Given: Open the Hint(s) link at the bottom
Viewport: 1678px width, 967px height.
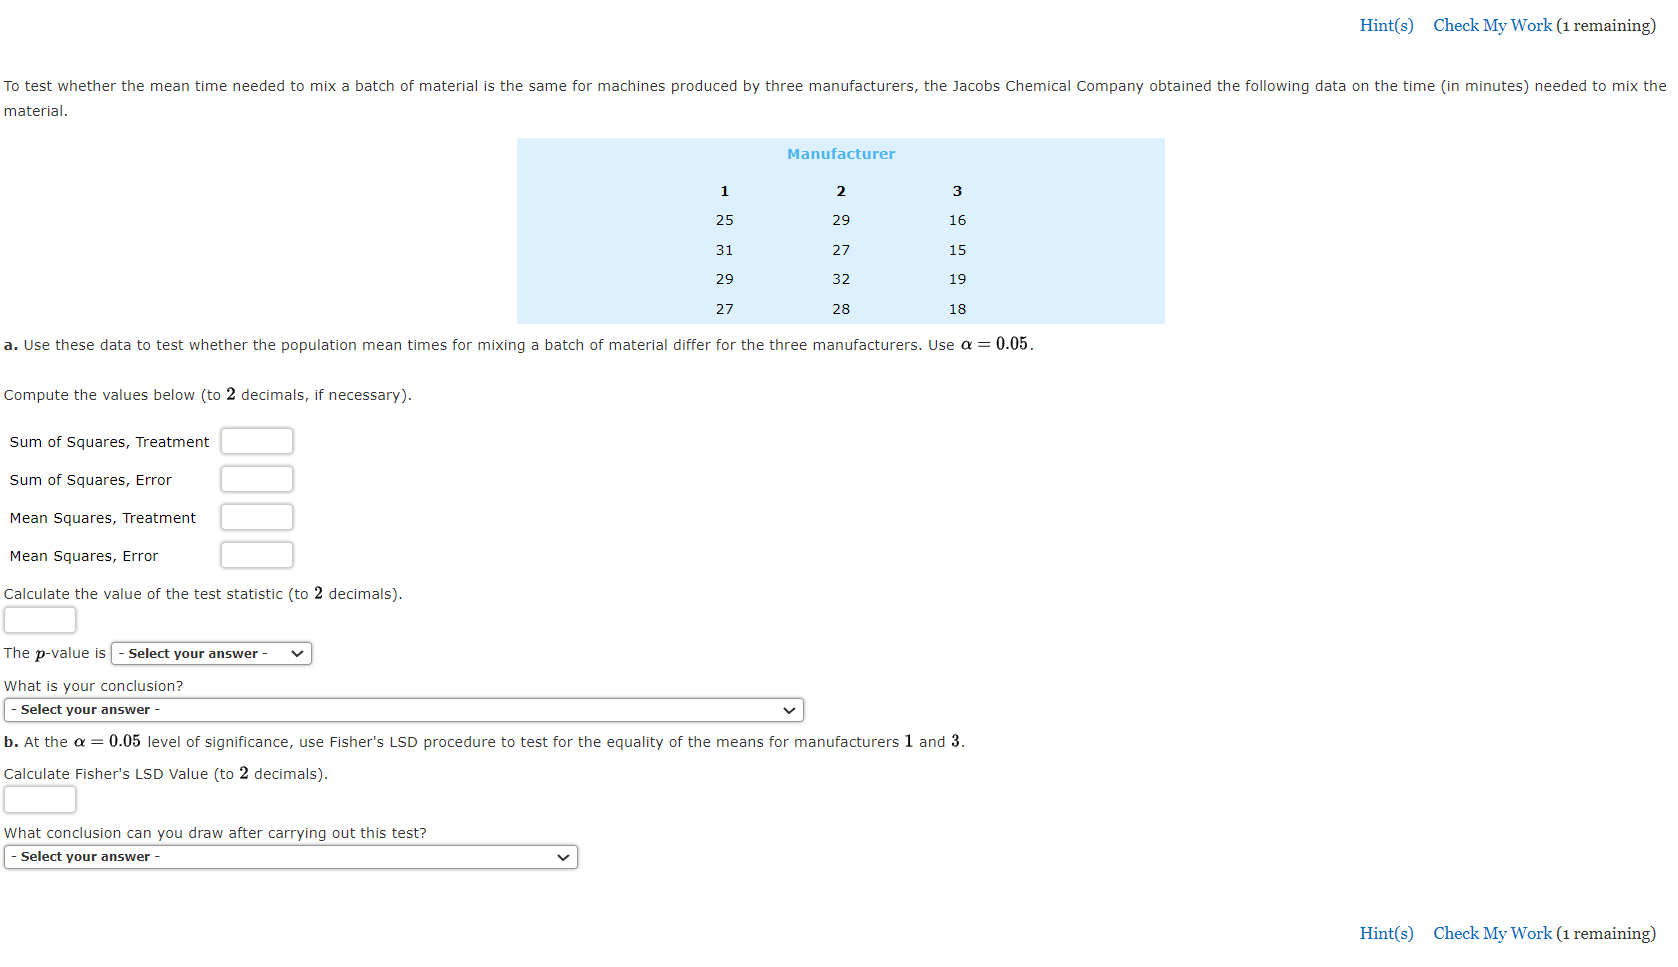Looking at the screenshot, I should (1386, 933).
